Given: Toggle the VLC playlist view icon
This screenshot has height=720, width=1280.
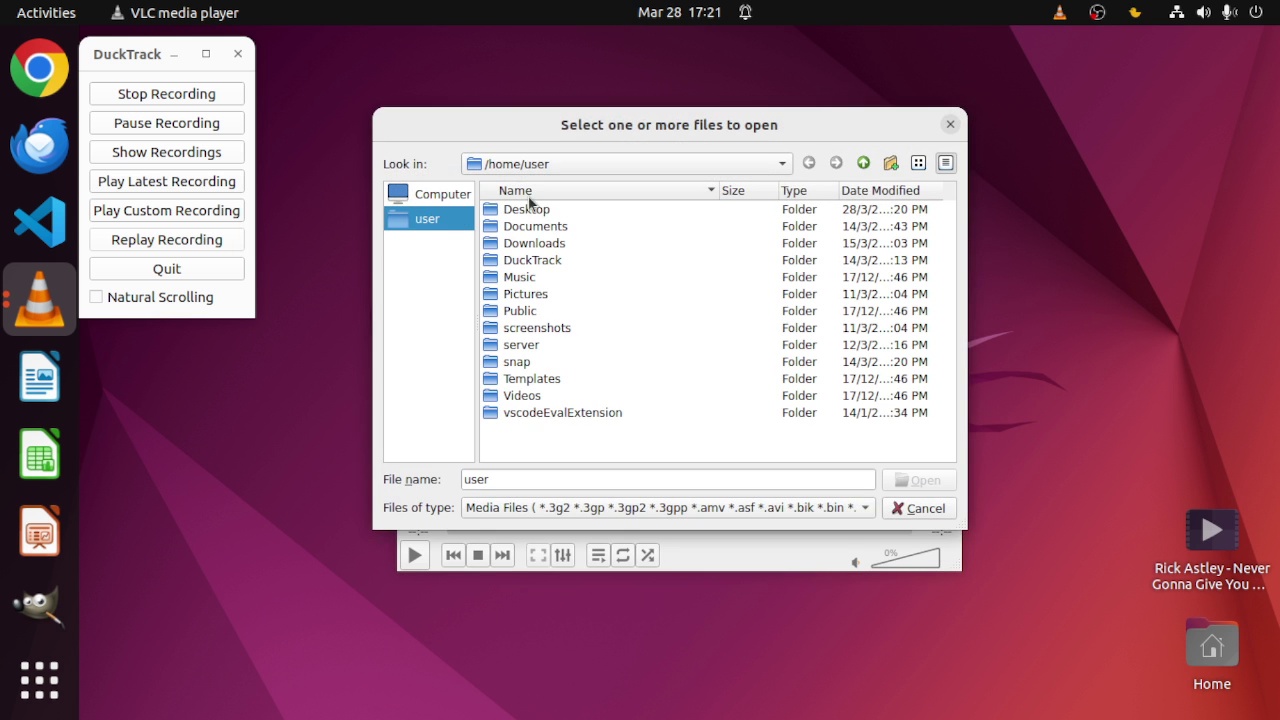Looking at the screenshot, I should point(598,555).
